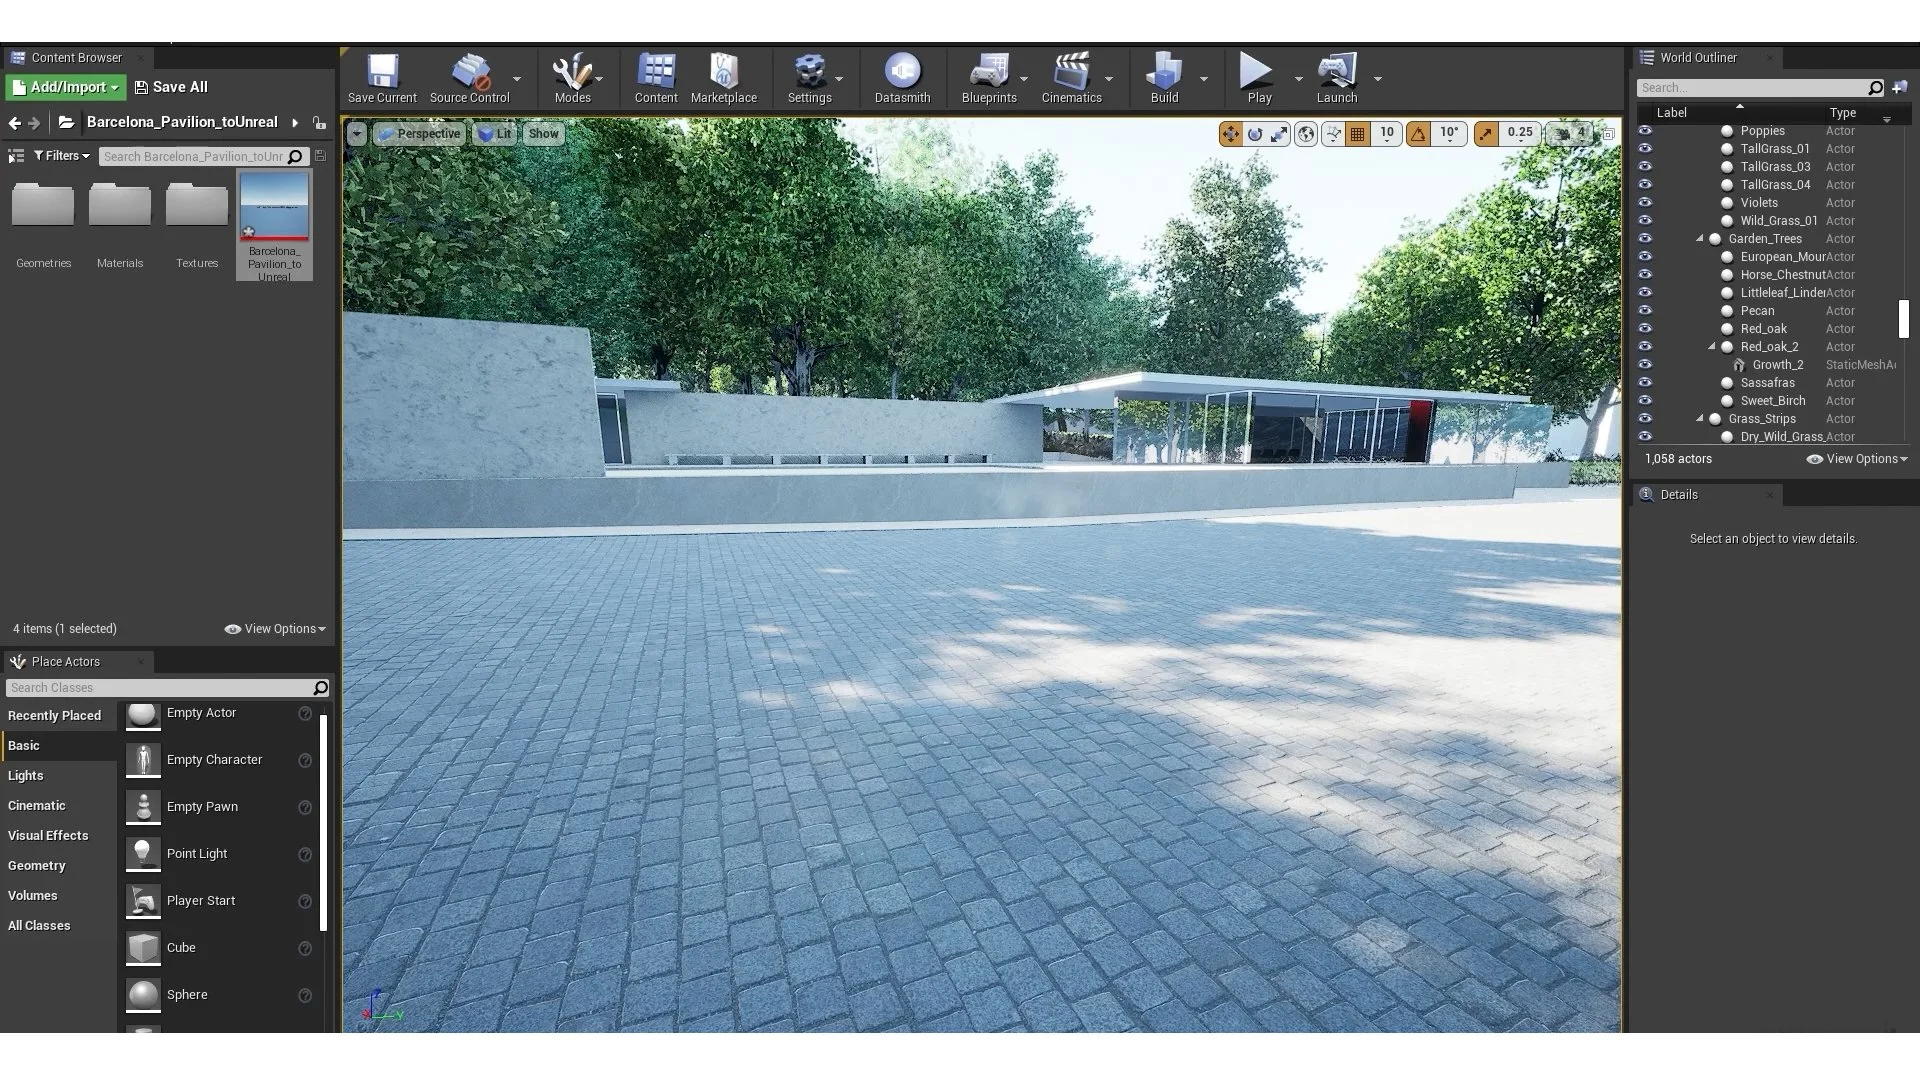Toggle grid snapping in viewport
Screen dimensions: 1920x1080
point(1357,134)
